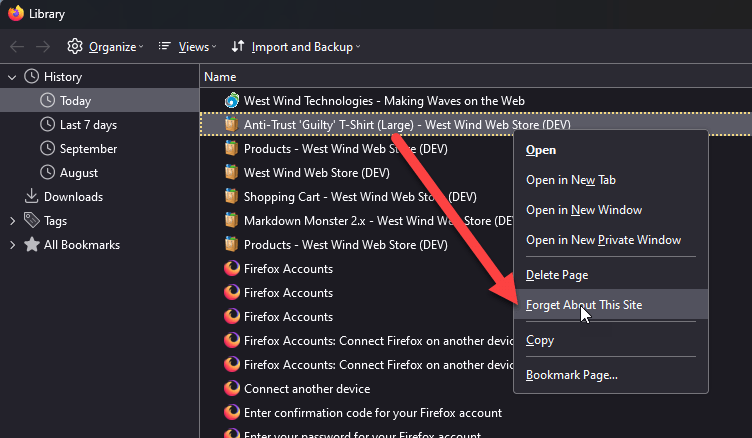Click the clock icon beside Today
752x438 pixels.
47,100
